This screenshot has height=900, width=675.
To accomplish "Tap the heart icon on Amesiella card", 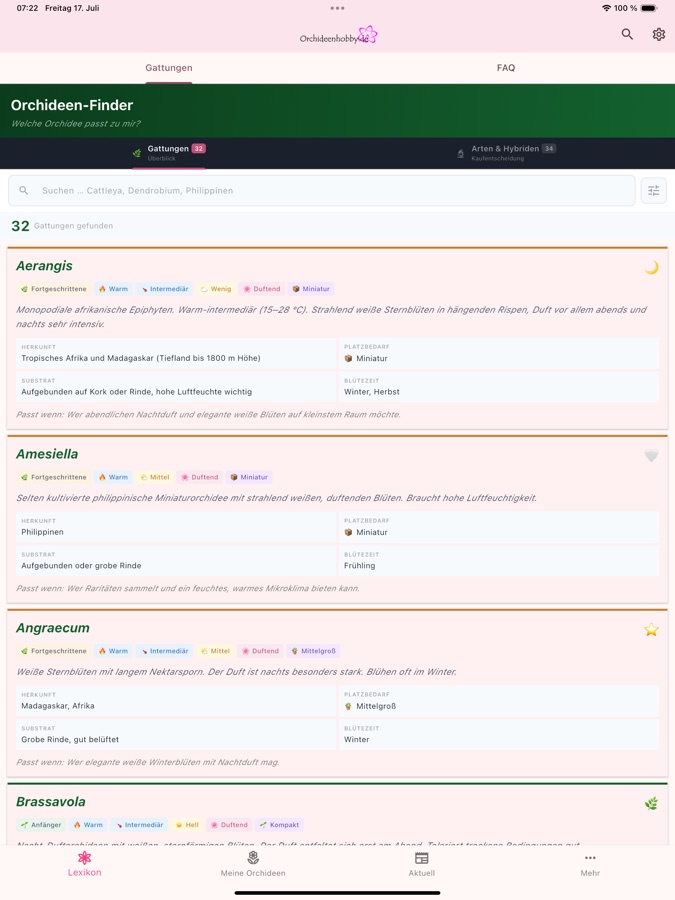I will pyautogui.click(x=651, y=455).
